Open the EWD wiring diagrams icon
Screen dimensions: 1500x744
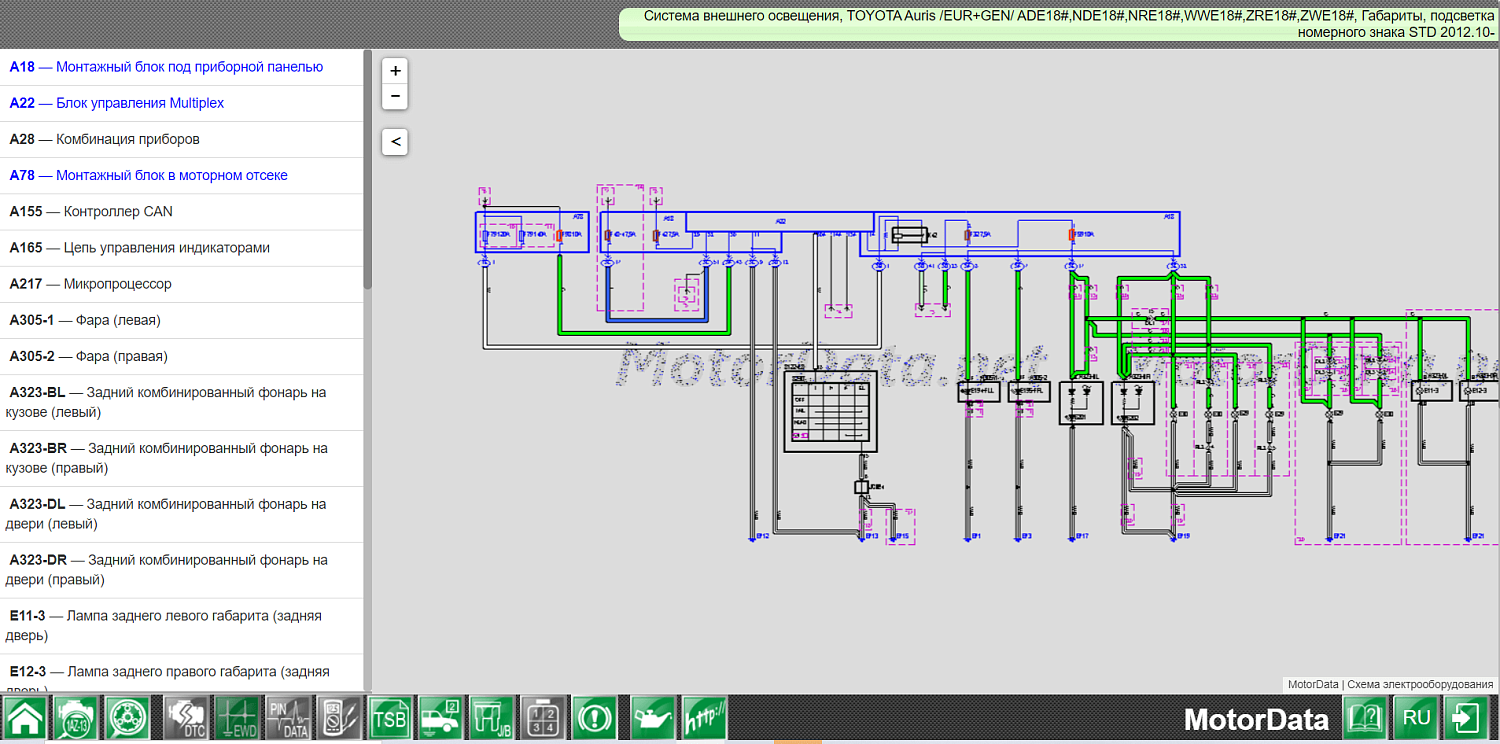tap(237, 719)
